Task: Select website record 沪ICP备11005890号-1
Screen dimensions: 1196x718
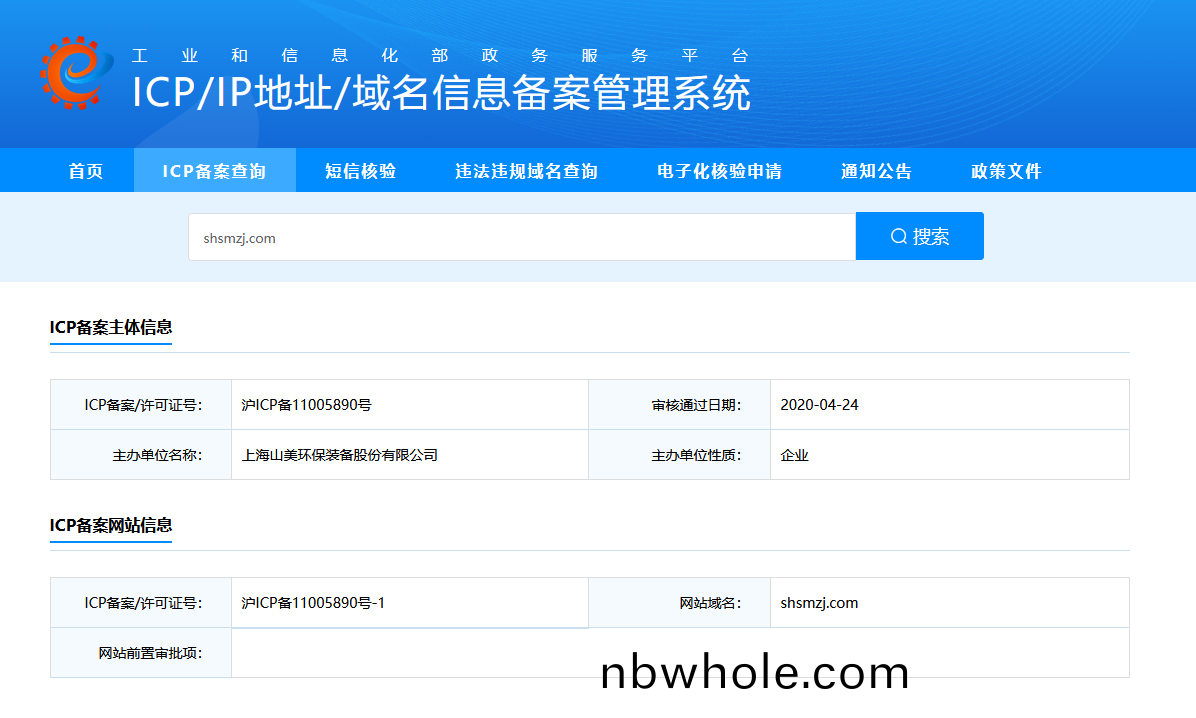Action: pos(313,603)
